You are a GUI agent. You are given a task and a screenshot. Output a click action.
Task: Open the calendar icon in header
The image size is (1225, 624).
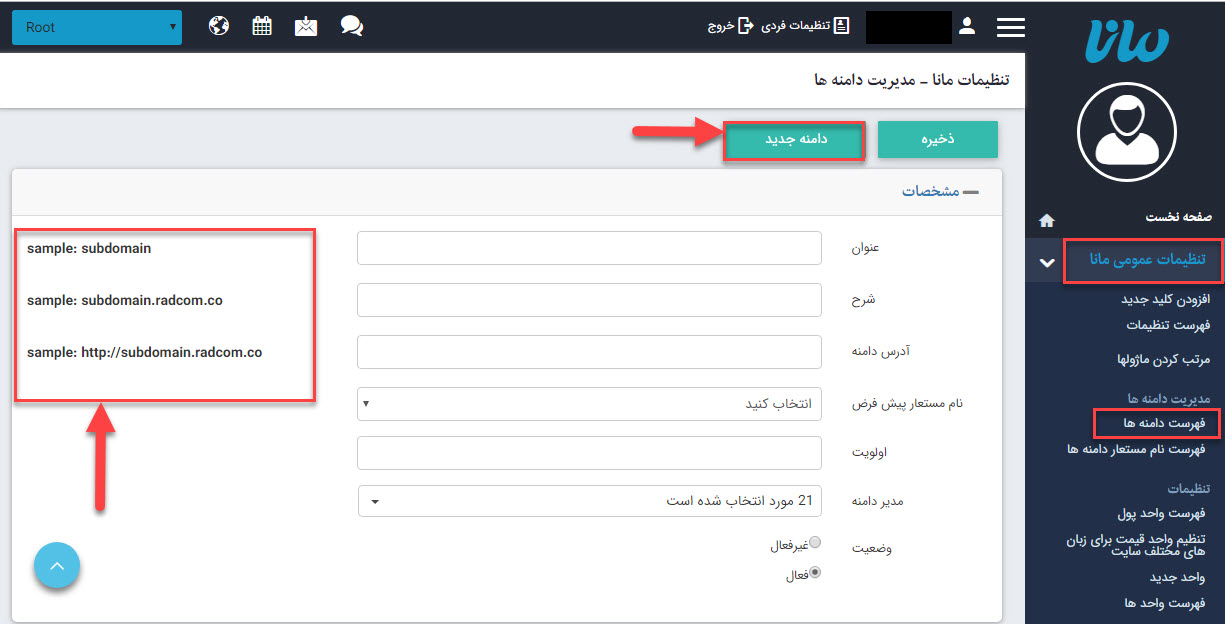(x=262, y=27)
